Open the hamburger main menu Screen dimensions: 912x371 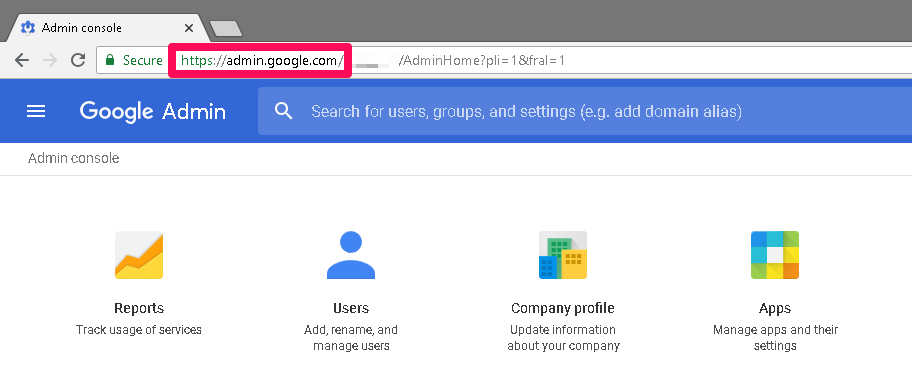pos(36,111)
